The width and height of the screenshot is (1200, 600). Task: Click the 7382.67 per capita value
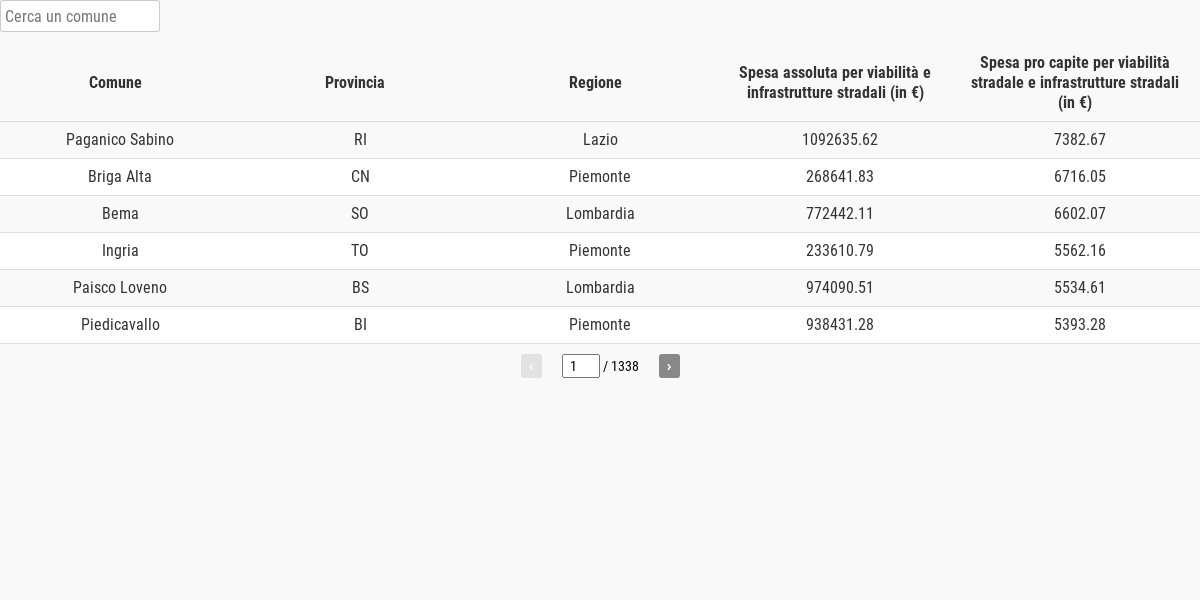pos(1080,140)
